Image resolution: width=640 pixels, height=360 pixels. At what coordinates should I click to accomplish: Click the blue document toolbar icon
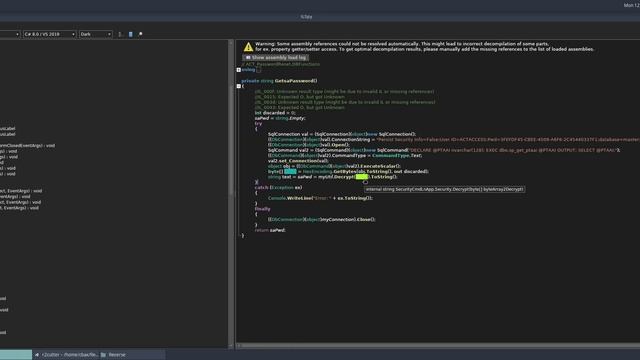(x=131, y=34)
